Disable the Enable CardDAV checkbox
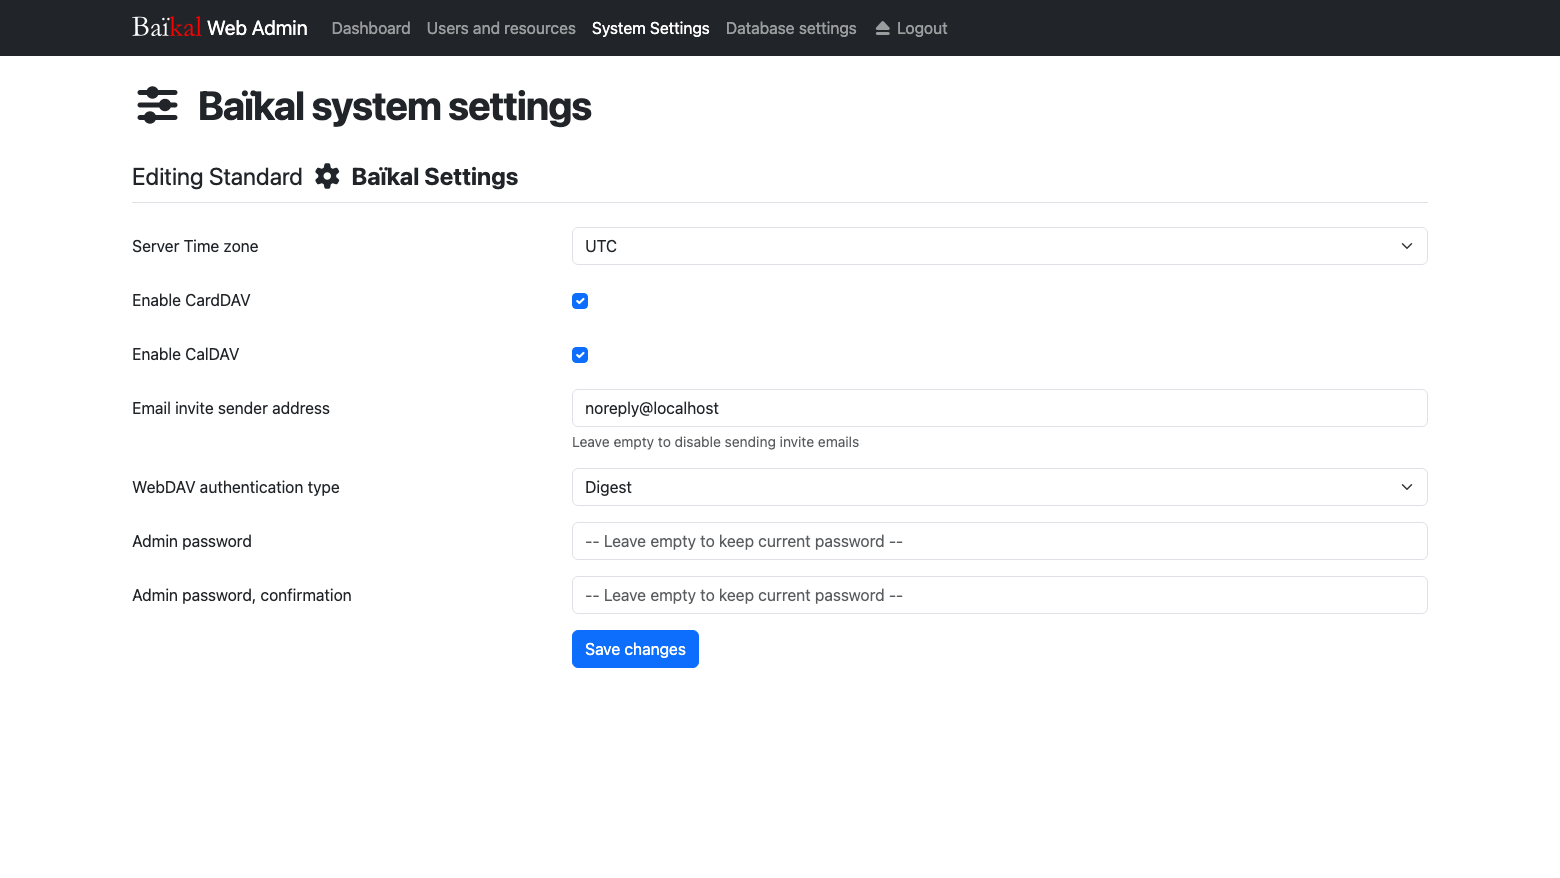Image resolution: width=1560 pixels, height=878 pixels. click(x=580, y=301)
